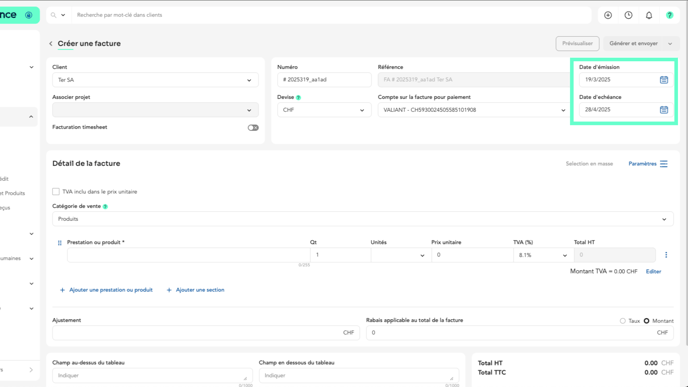Viewport: 688px width, 387px height.
Task: Open the Unités dropdown
Action: 401,255
